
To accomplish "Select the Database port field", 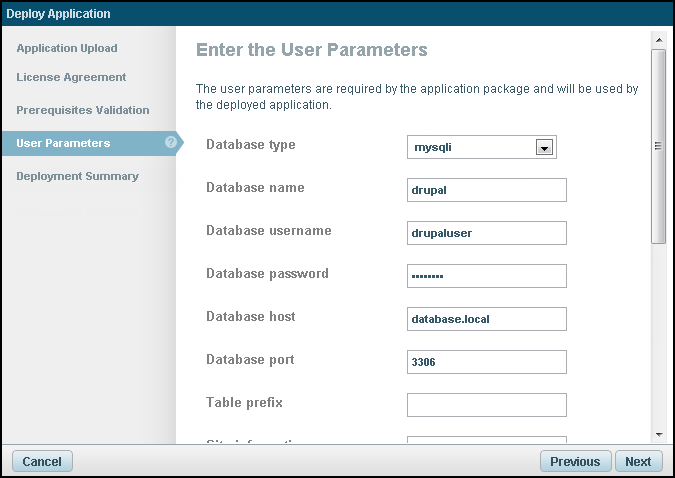I will (486, 362).
